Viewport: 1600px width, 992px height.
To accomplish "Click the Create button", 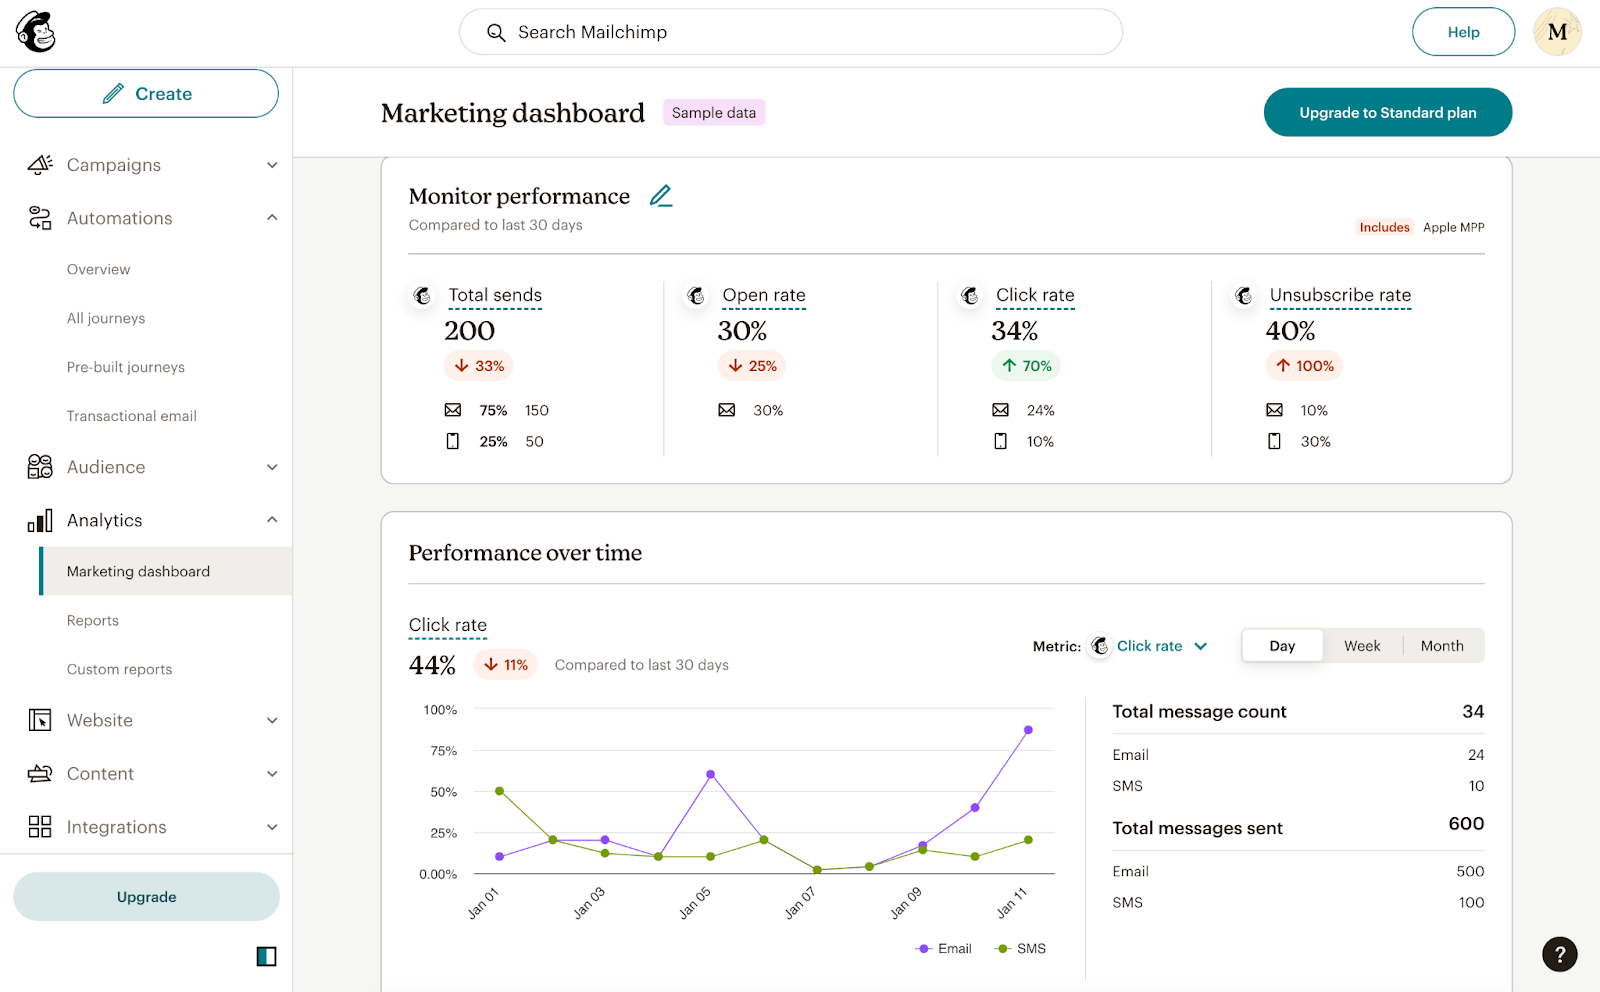I will [146, 93].
